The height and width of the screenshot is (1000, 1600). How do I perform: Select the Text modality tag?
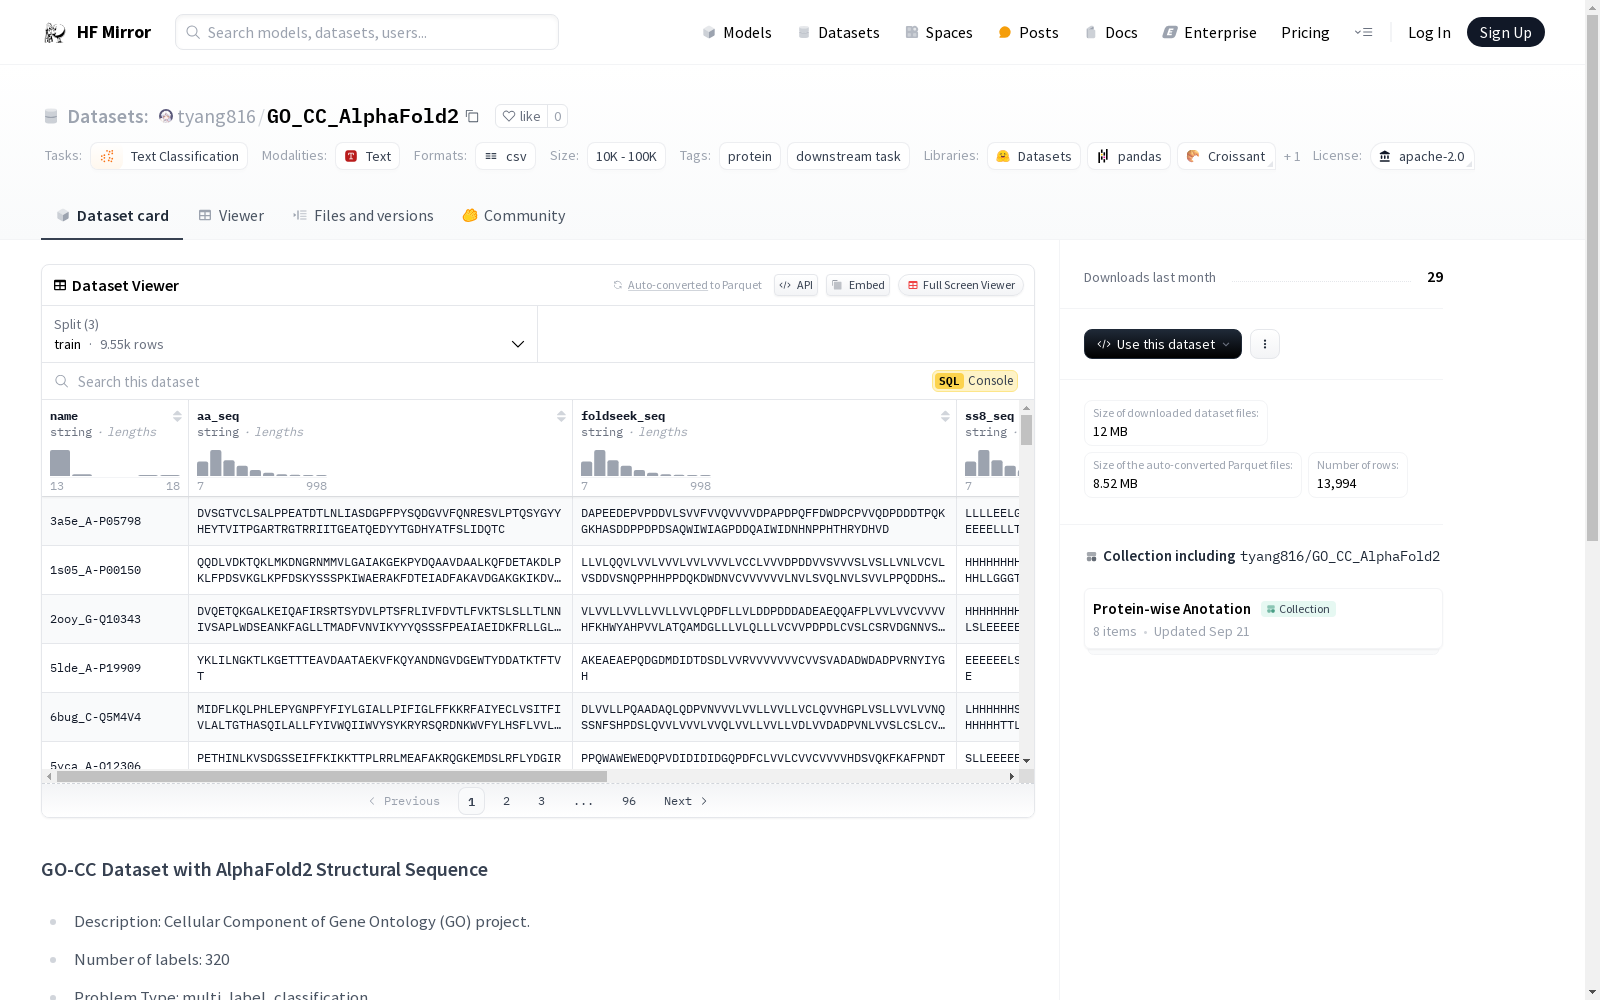pos(367,156)
